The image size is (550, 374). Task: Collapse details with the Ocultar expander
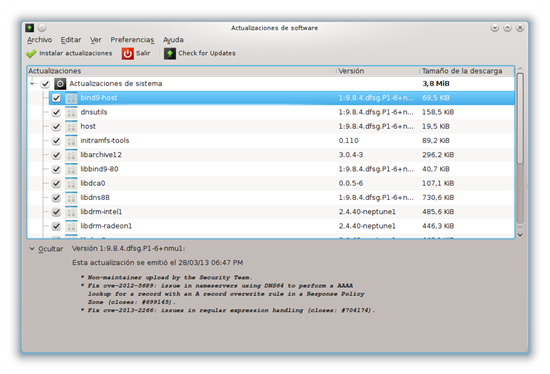click(47, 249)
